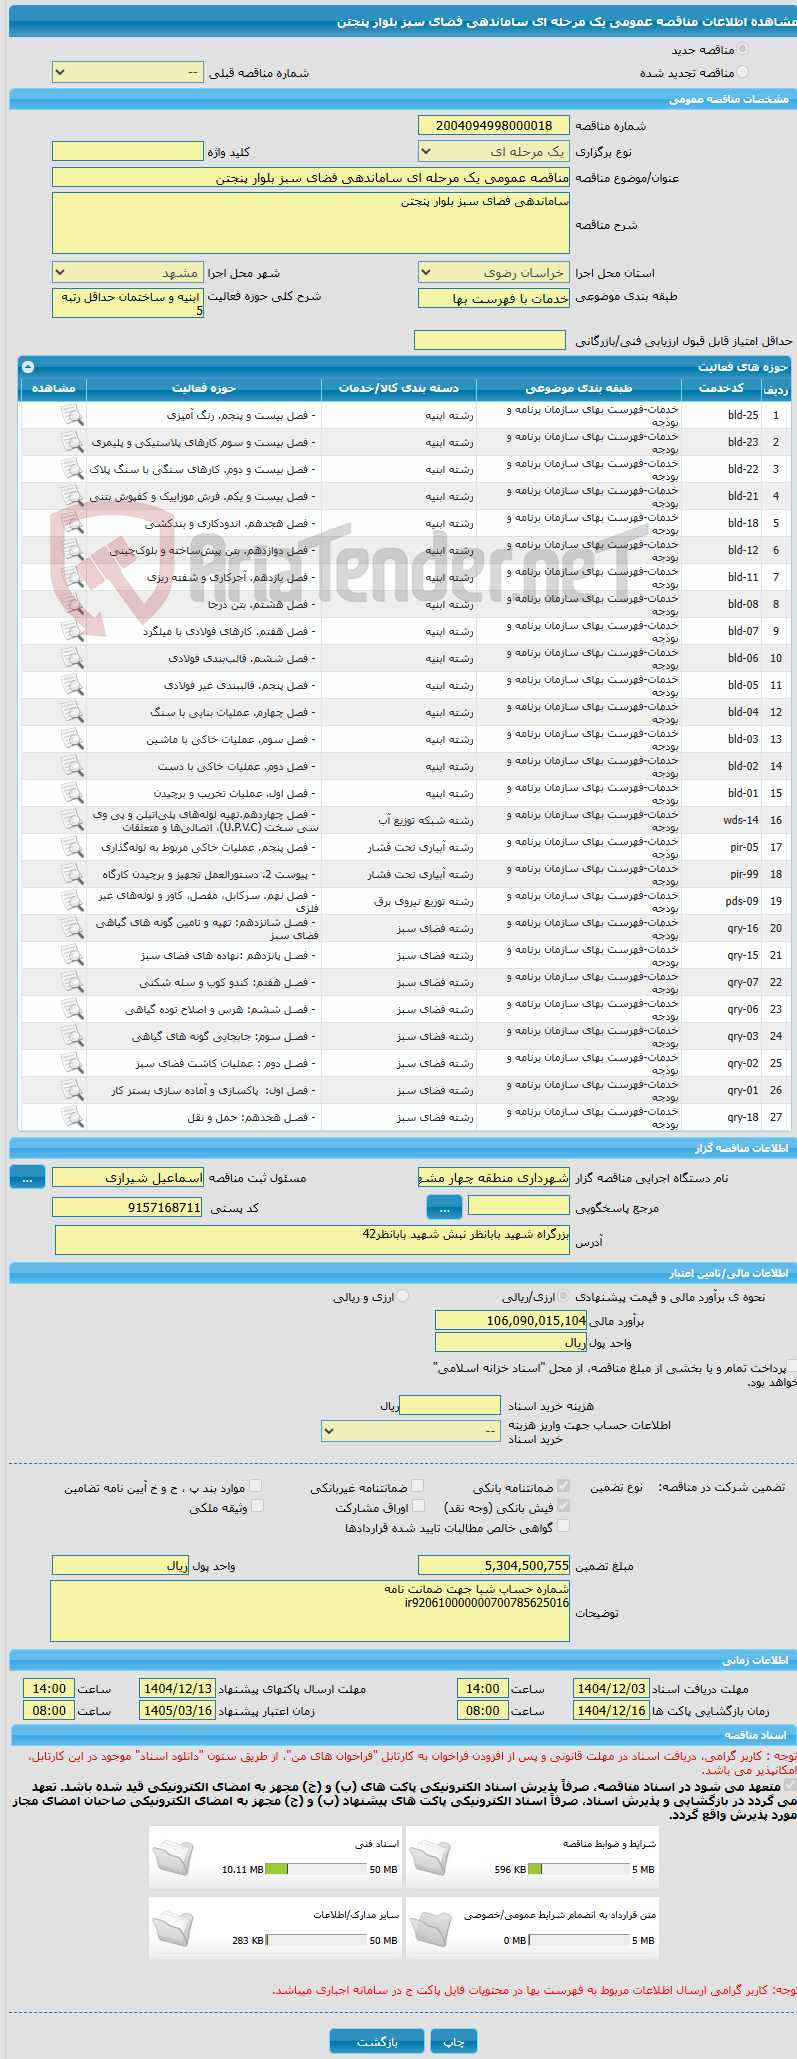
Task: Open view icon for row bld-02
Action: (x=72, y=766)
